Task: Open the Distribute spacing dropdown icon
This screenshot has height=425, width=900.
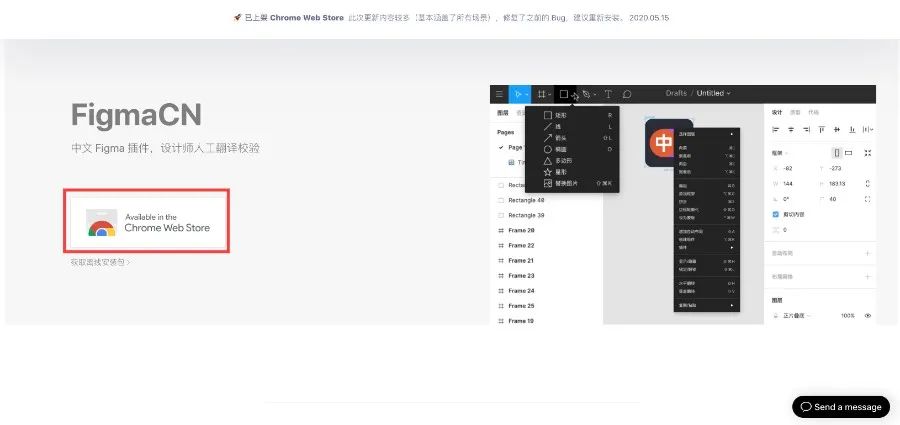Action: pyautogui.click(x=868, y=130)
